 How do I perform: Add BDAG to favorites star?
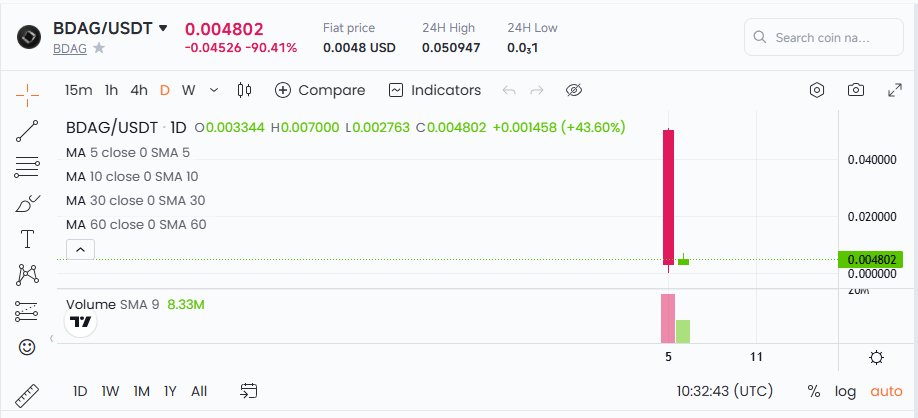99,48
